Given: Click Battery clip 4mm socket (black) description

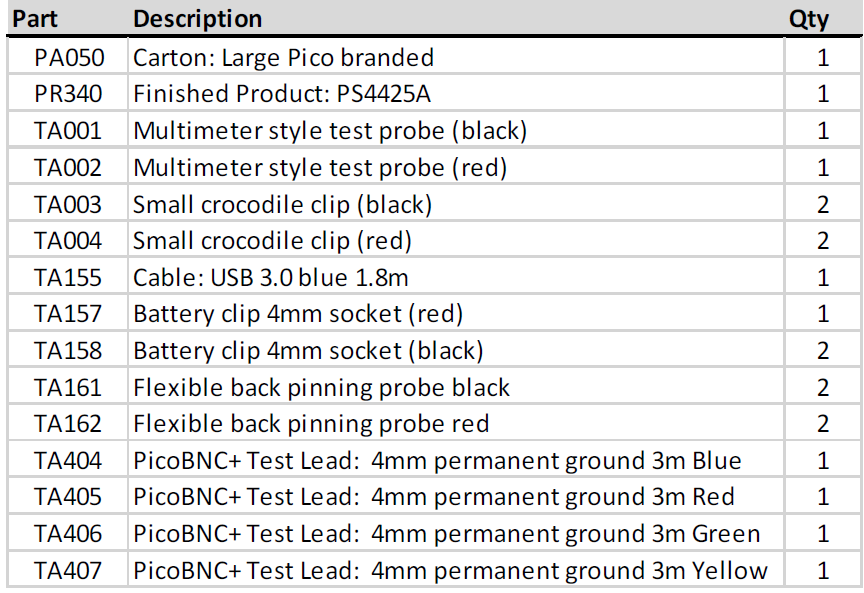Looking at the screenshot, I should pos(456,350).
